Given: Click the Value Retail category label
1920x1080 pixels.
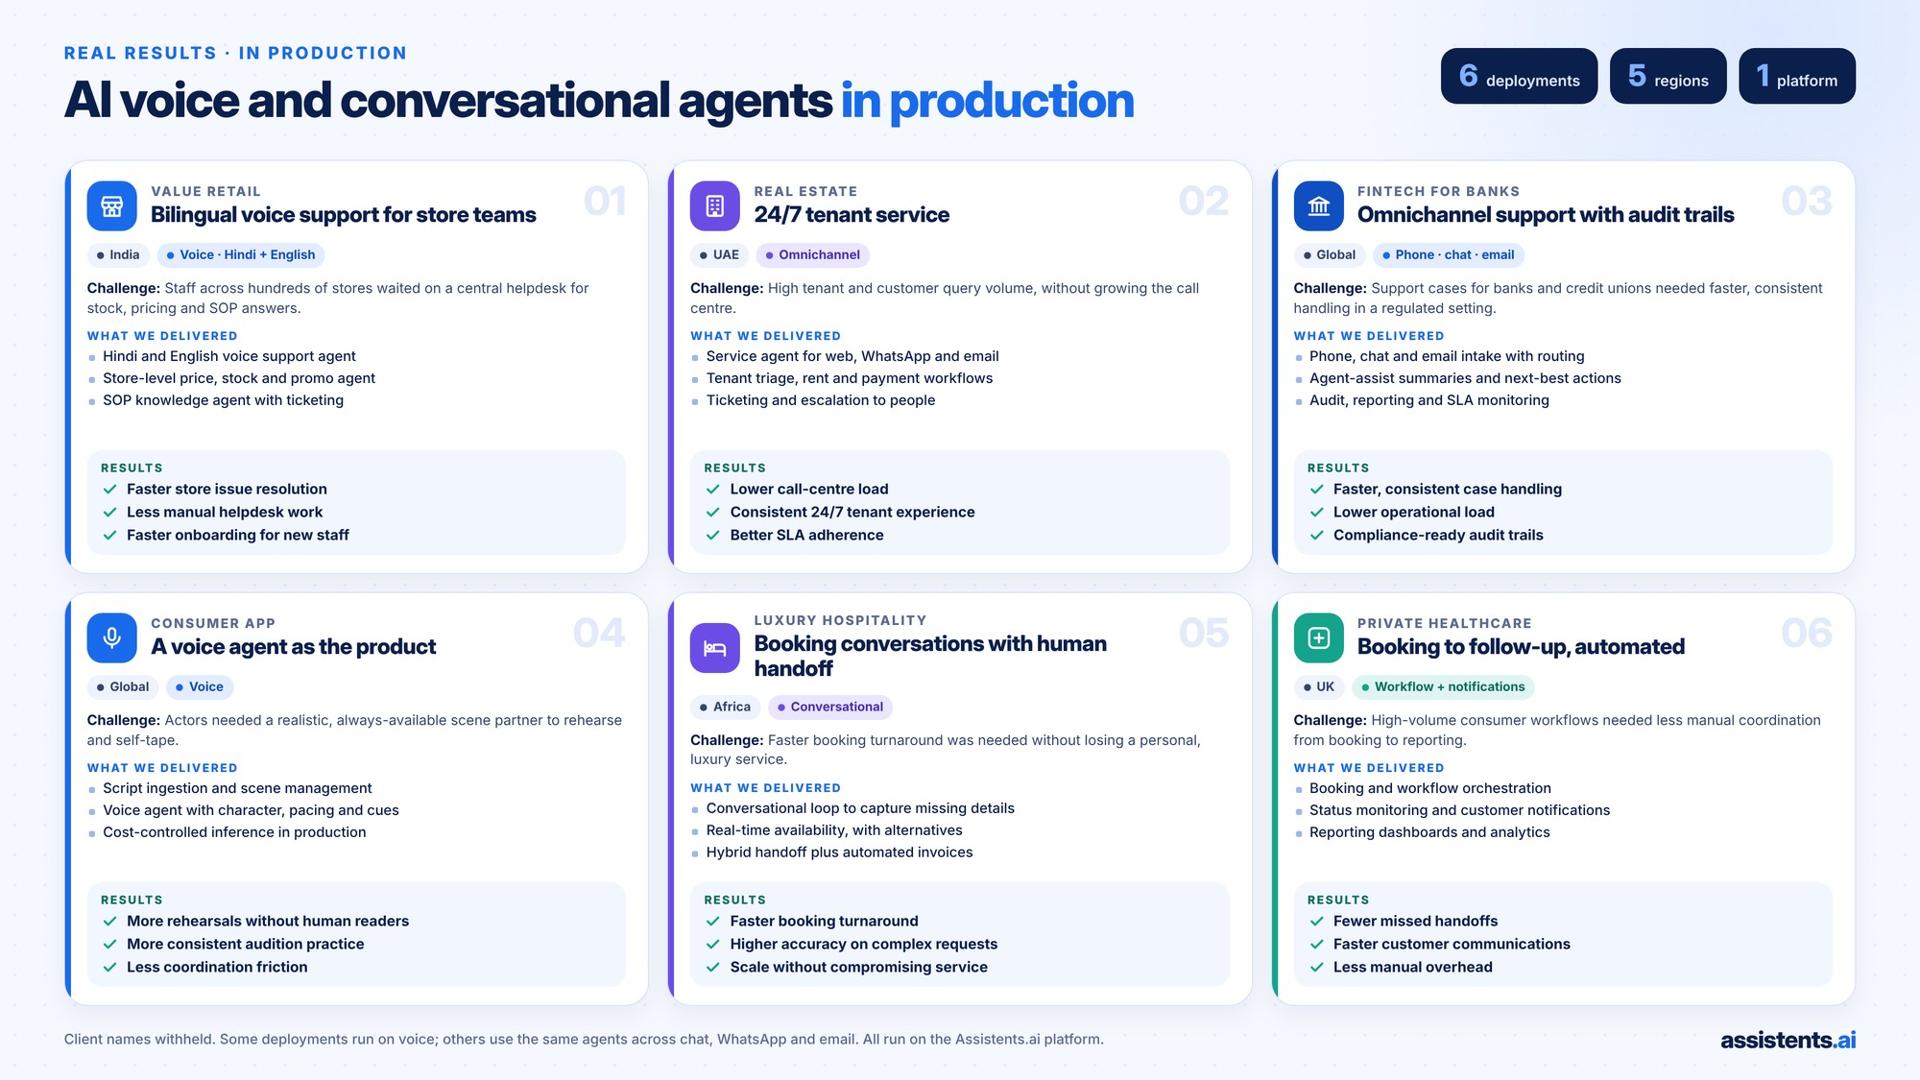Looking at the screenshot, I should (205, 191).
